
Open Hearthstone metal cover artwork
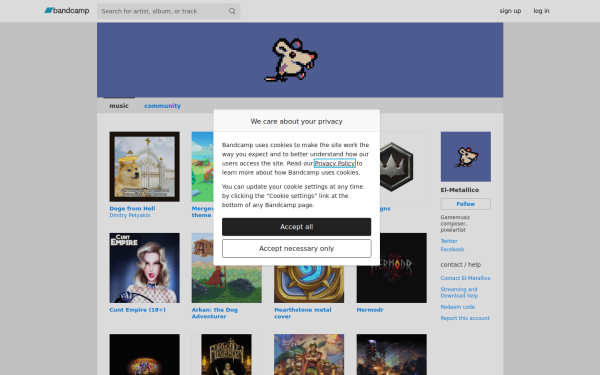click(309, 284)
